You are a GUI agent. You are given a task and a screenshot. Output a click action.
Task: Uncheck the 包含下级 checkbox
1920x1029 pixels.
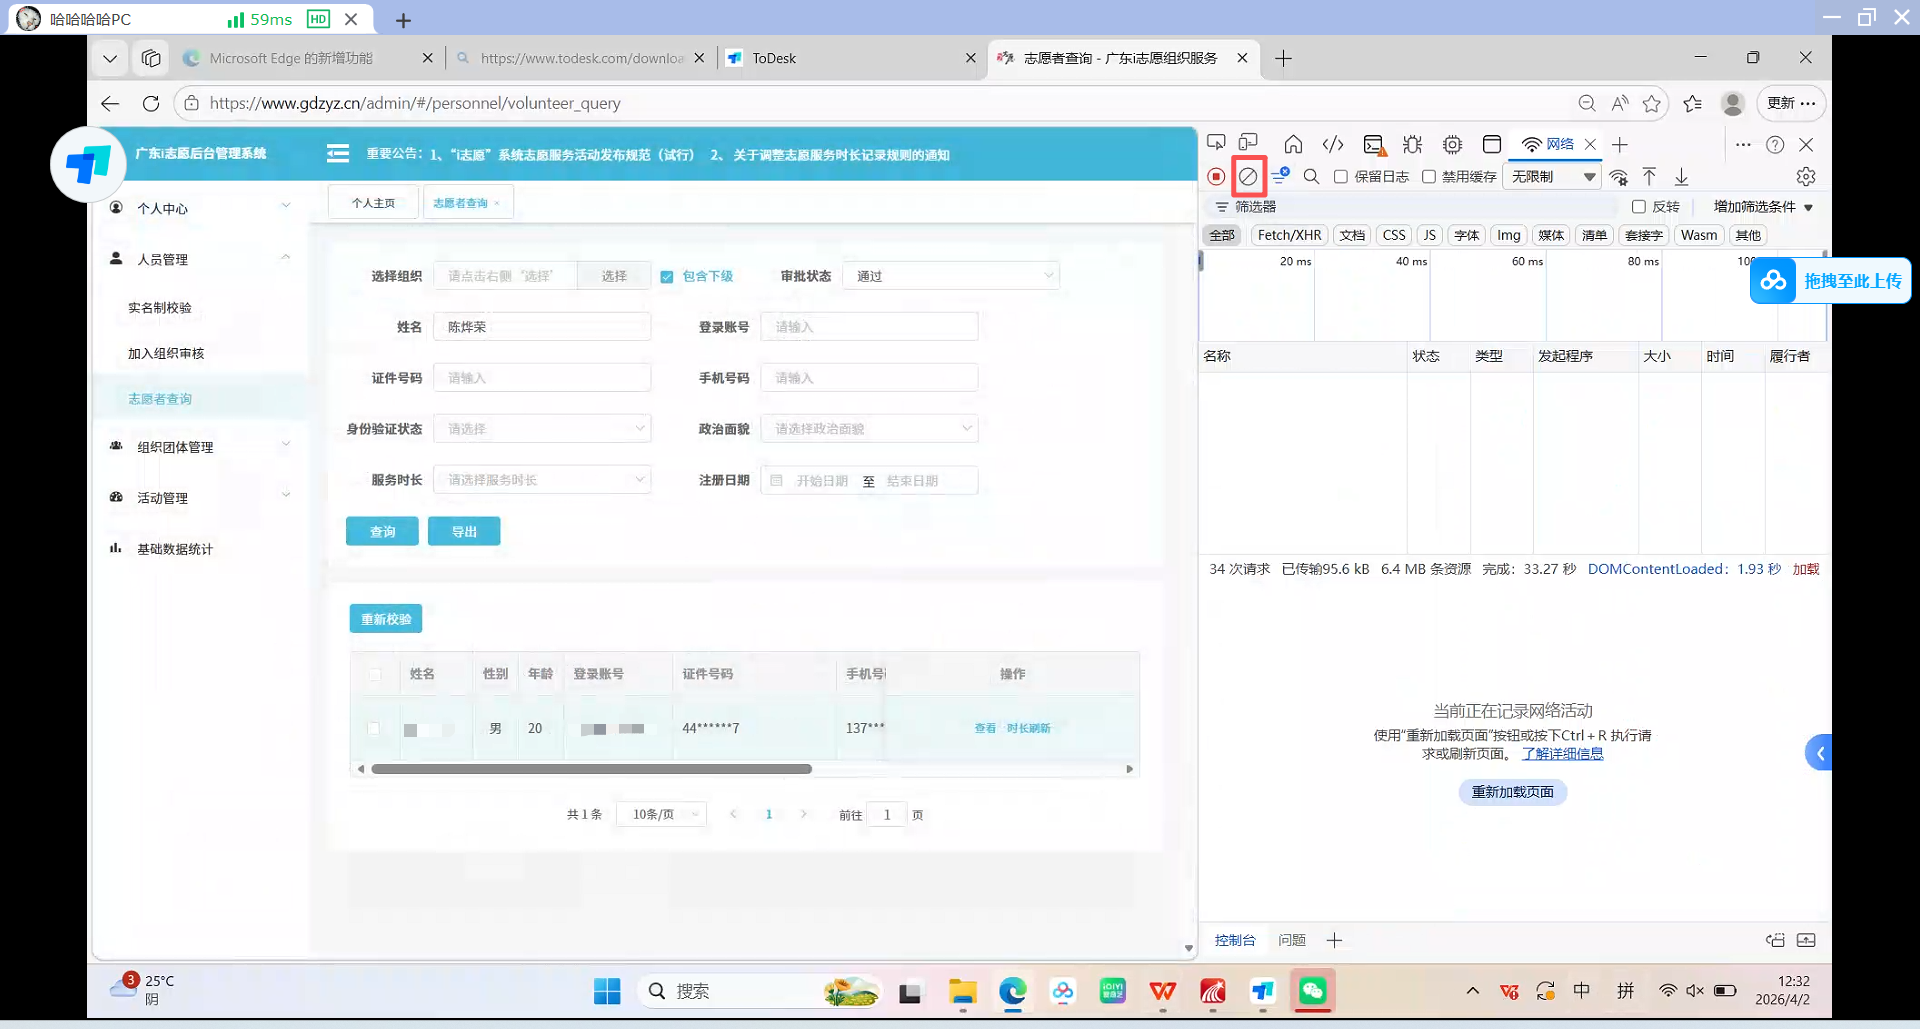(667, 276)
